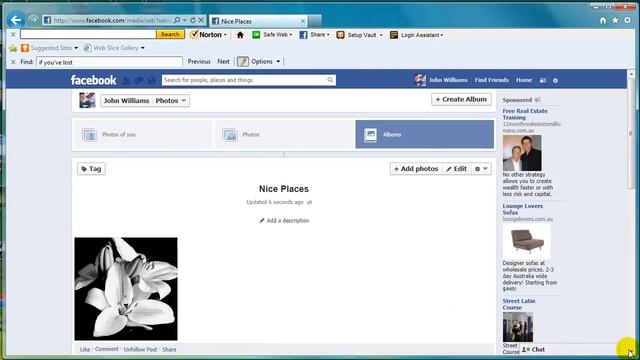Open Facebook messages icon
This screenshot has height=360, width=640.
[x=139, y=80]
